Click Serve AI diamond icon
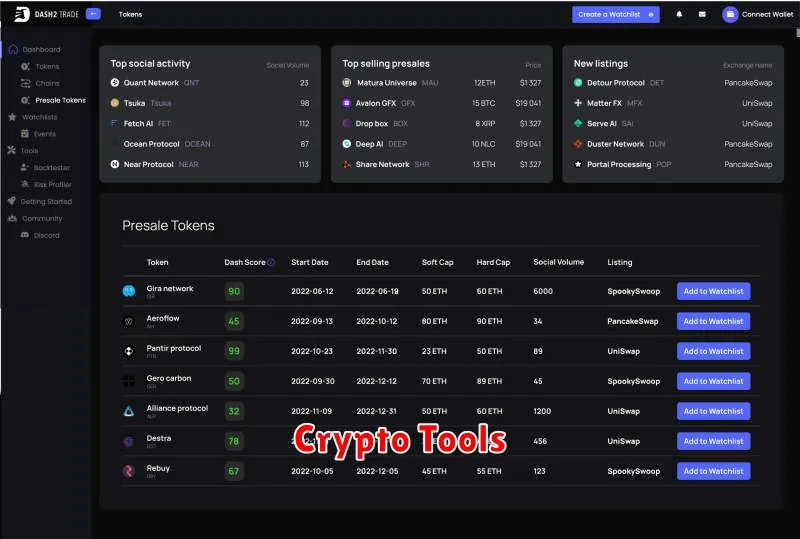 pos(578,124)
